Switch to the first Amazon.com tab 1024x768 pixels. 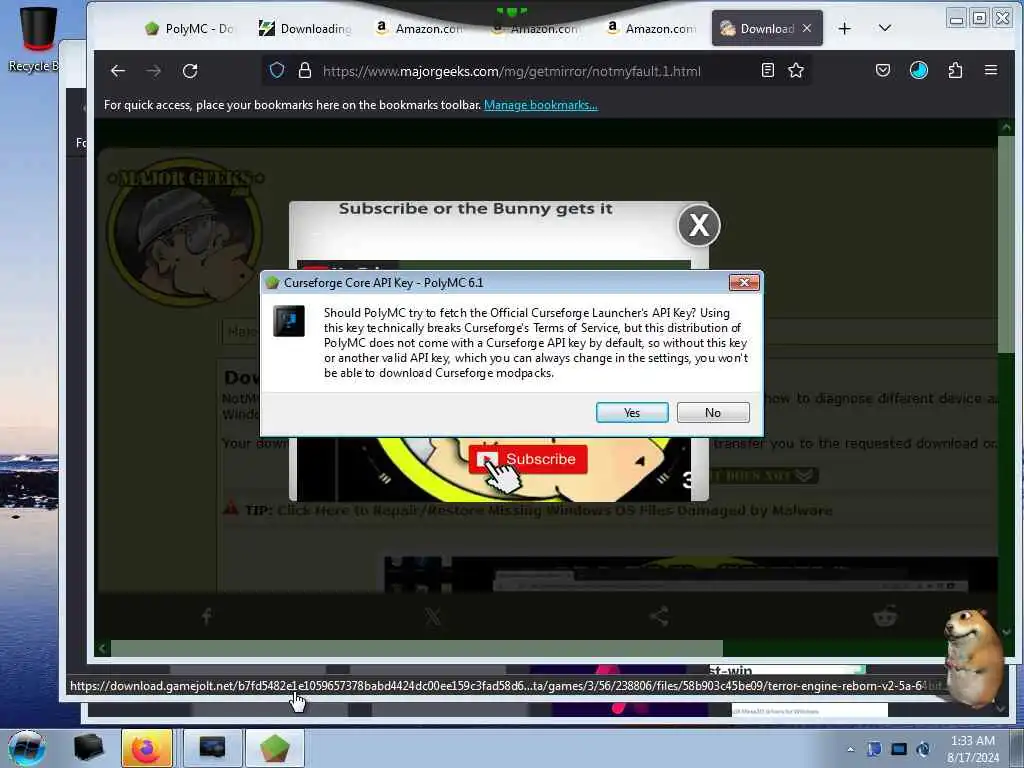click(x=419, y=29)
